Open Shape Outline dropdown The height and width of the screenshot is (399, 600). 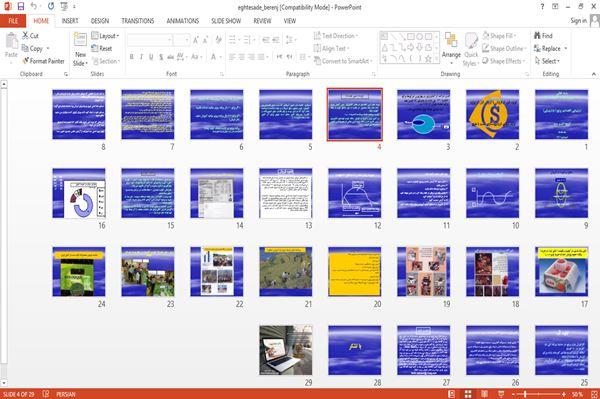click(x=504, y=49)
